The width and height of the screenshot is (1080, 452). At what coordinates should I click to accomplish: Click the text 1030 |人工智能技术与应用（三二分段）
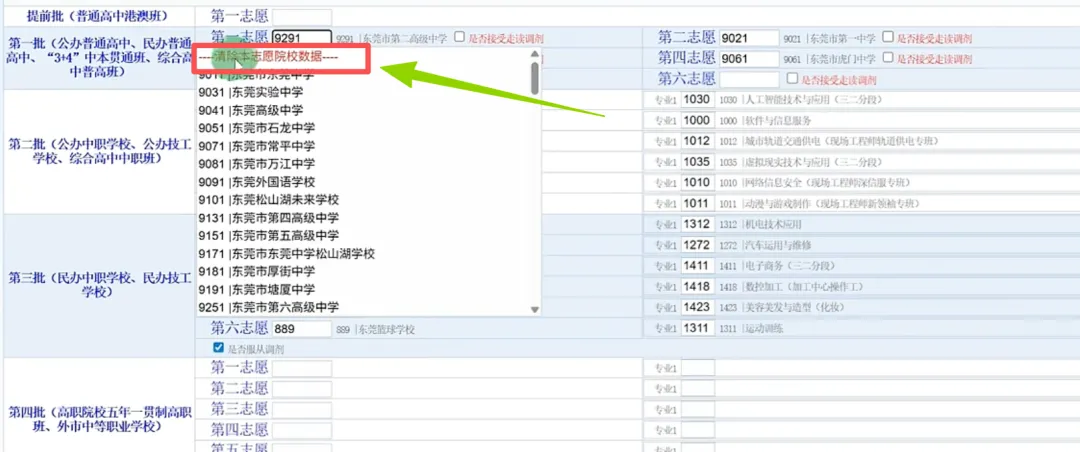[x=800, y=100]
